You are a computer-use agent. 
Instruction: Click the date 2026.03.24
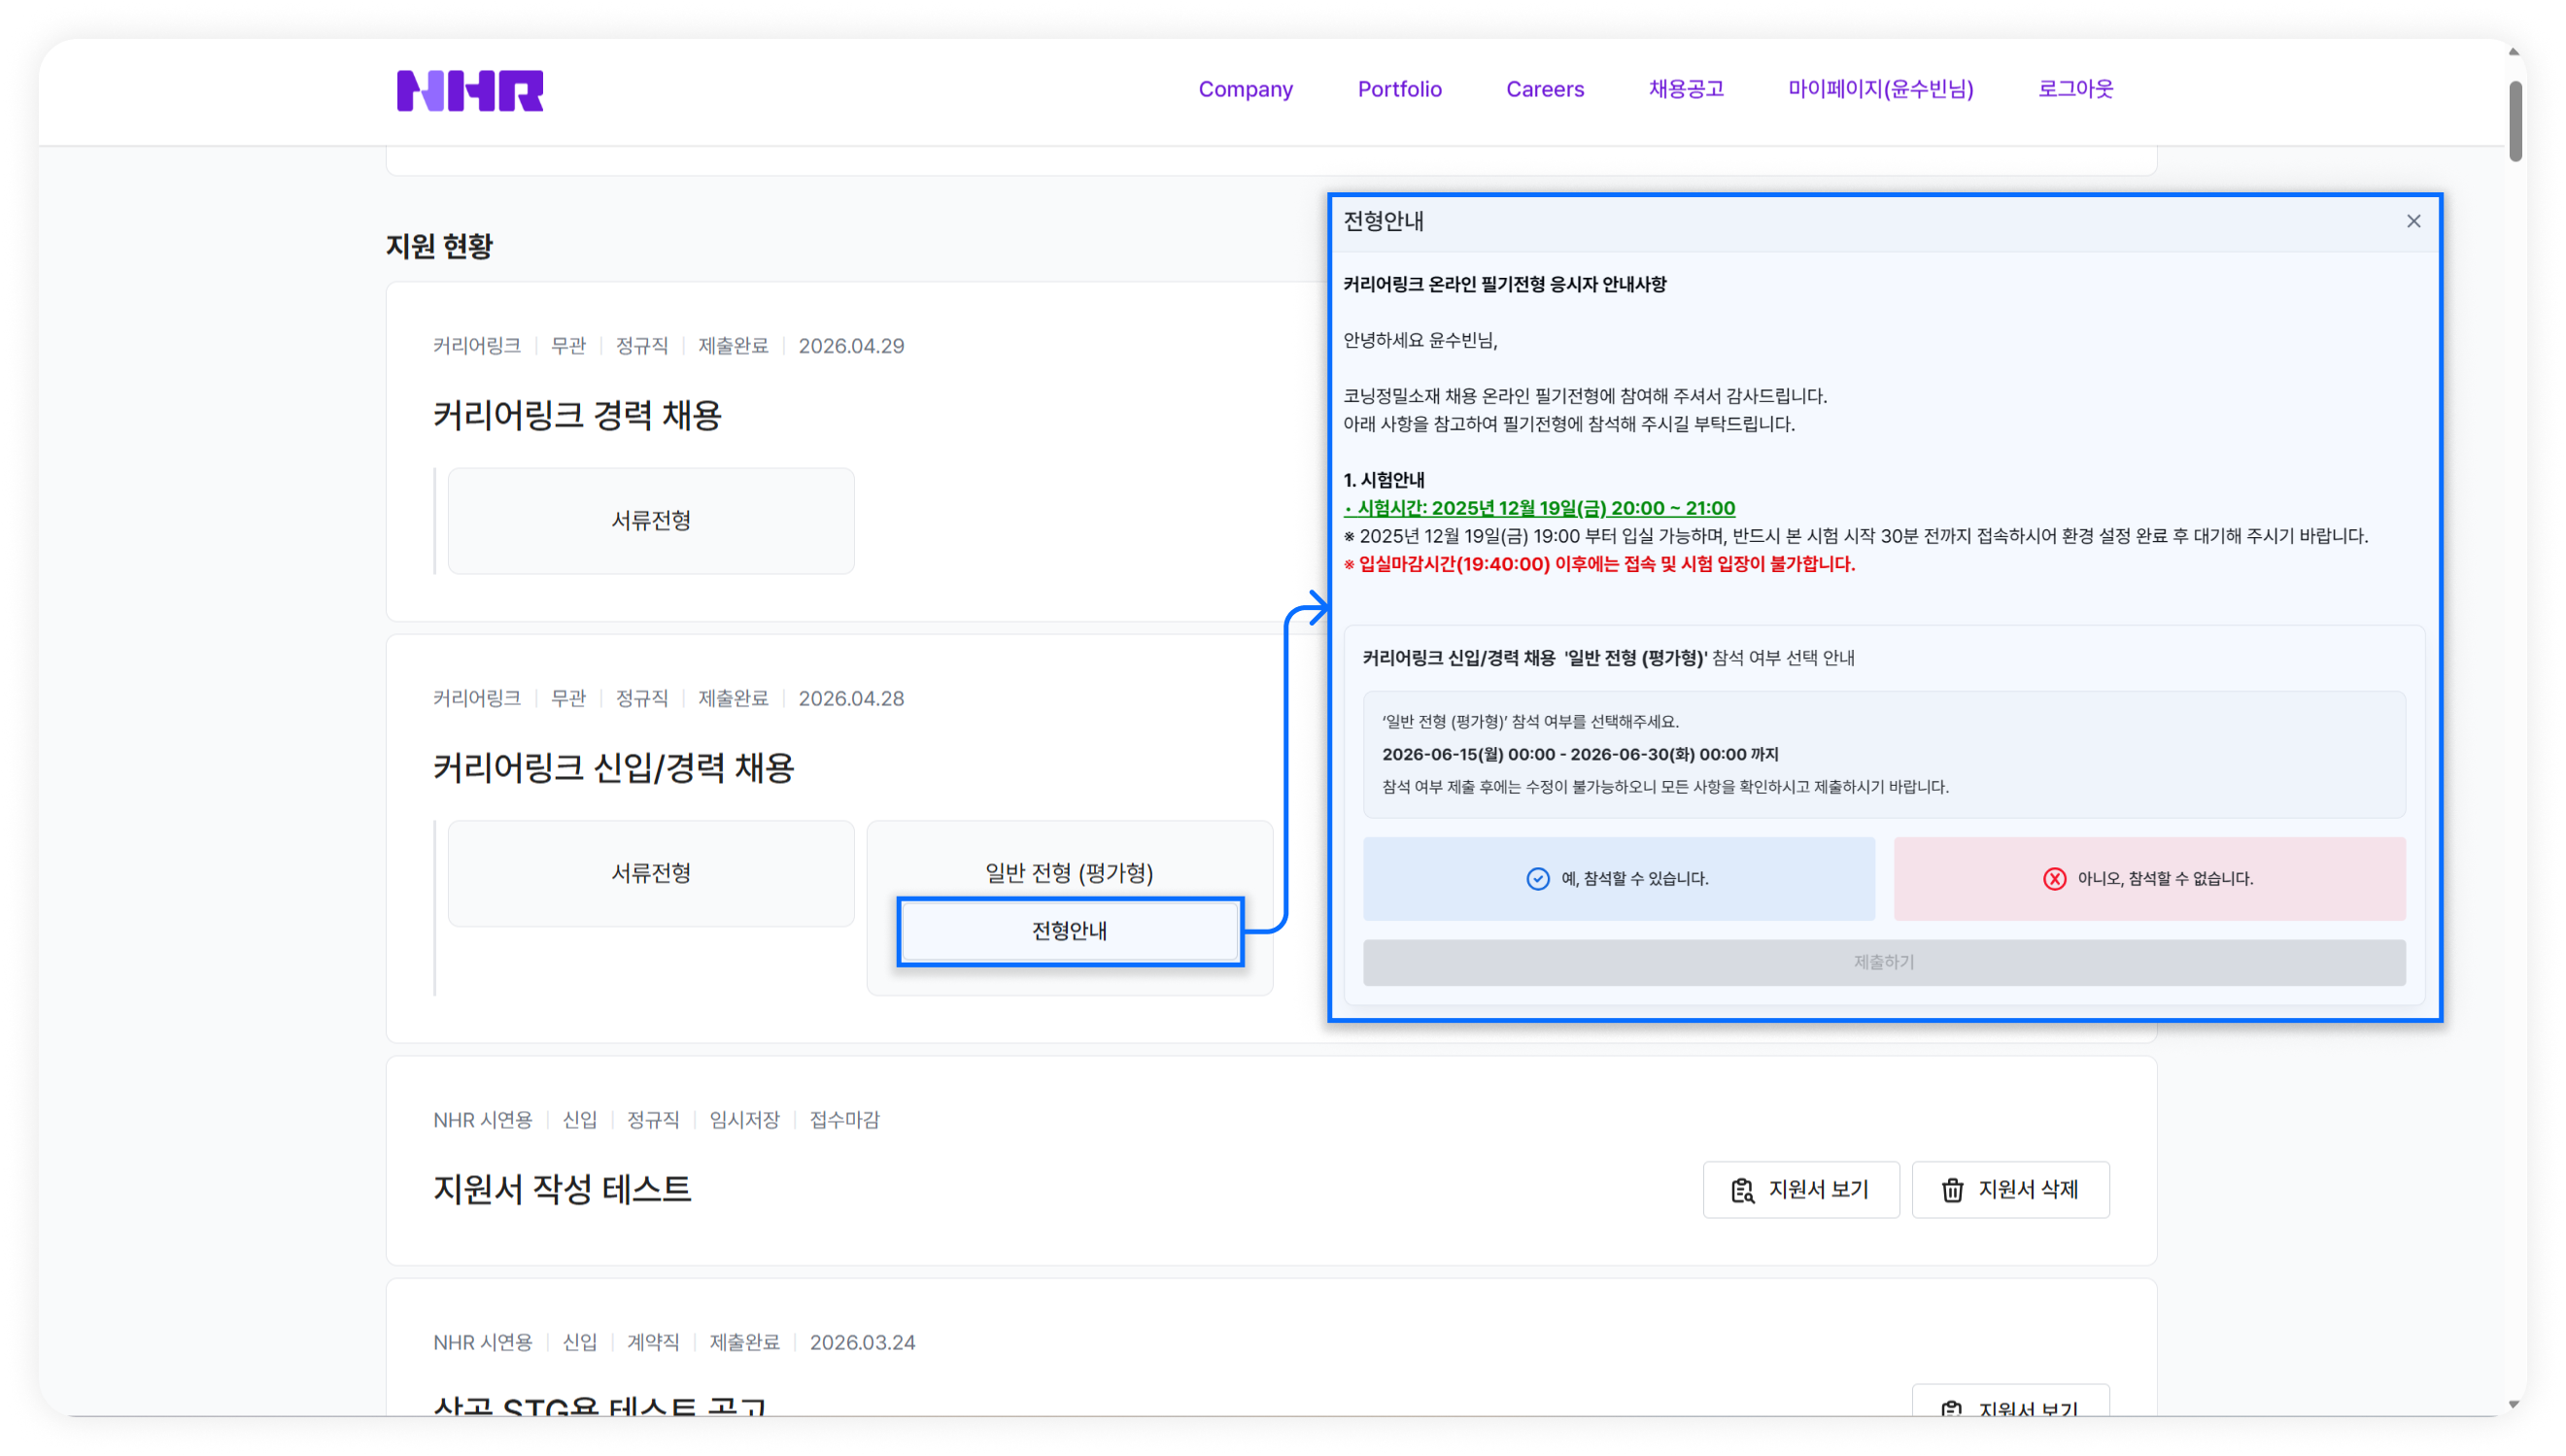click(862, 1343)
